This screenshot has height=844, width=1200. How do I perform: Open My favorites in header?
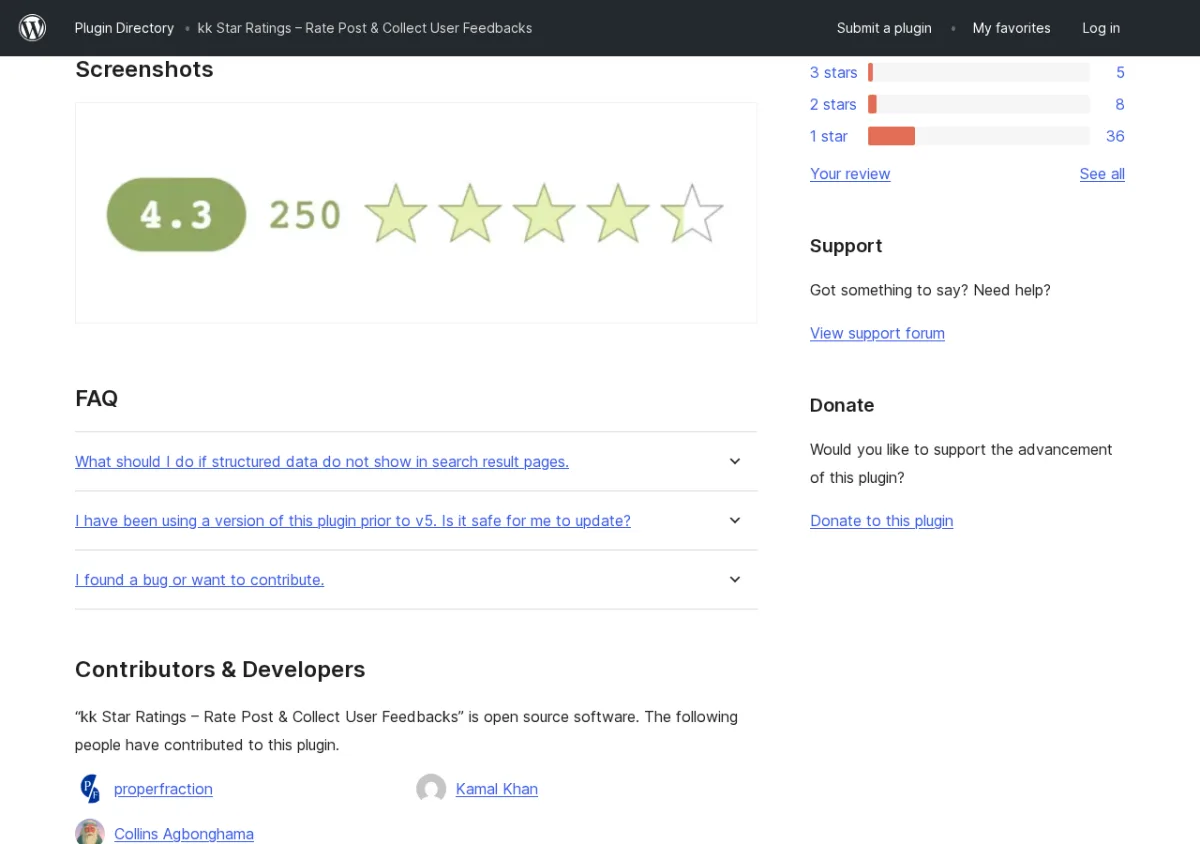coord(1012,28)
